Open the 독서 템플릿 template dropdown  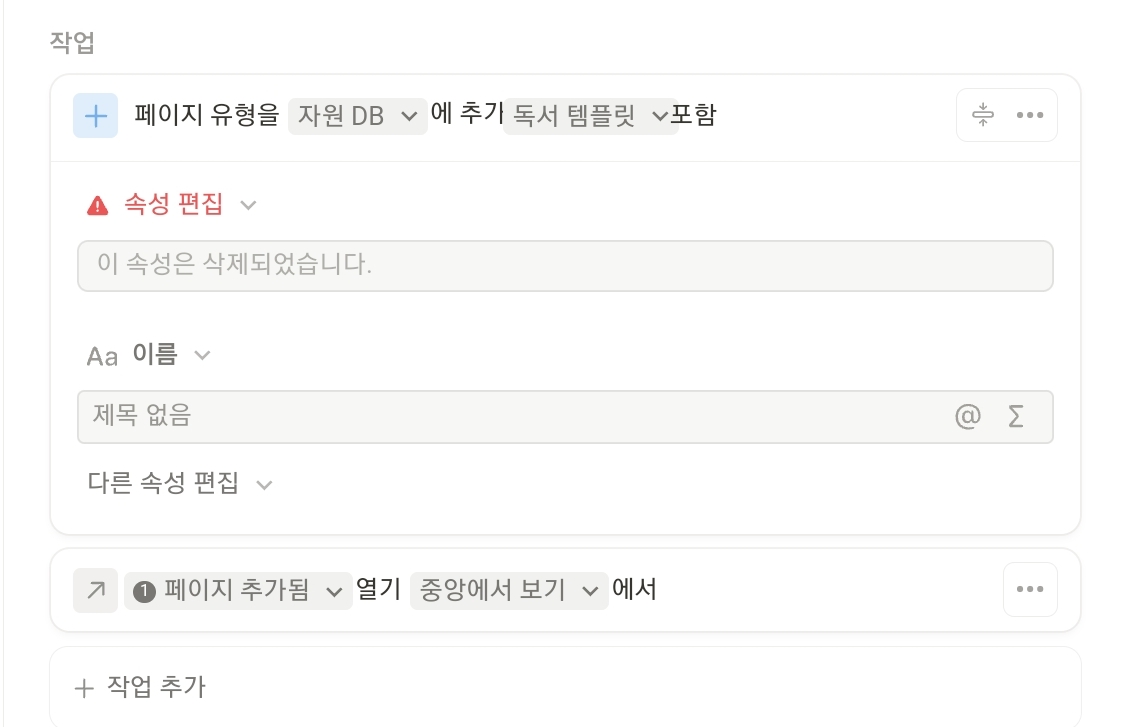click(x=590, y=116)
